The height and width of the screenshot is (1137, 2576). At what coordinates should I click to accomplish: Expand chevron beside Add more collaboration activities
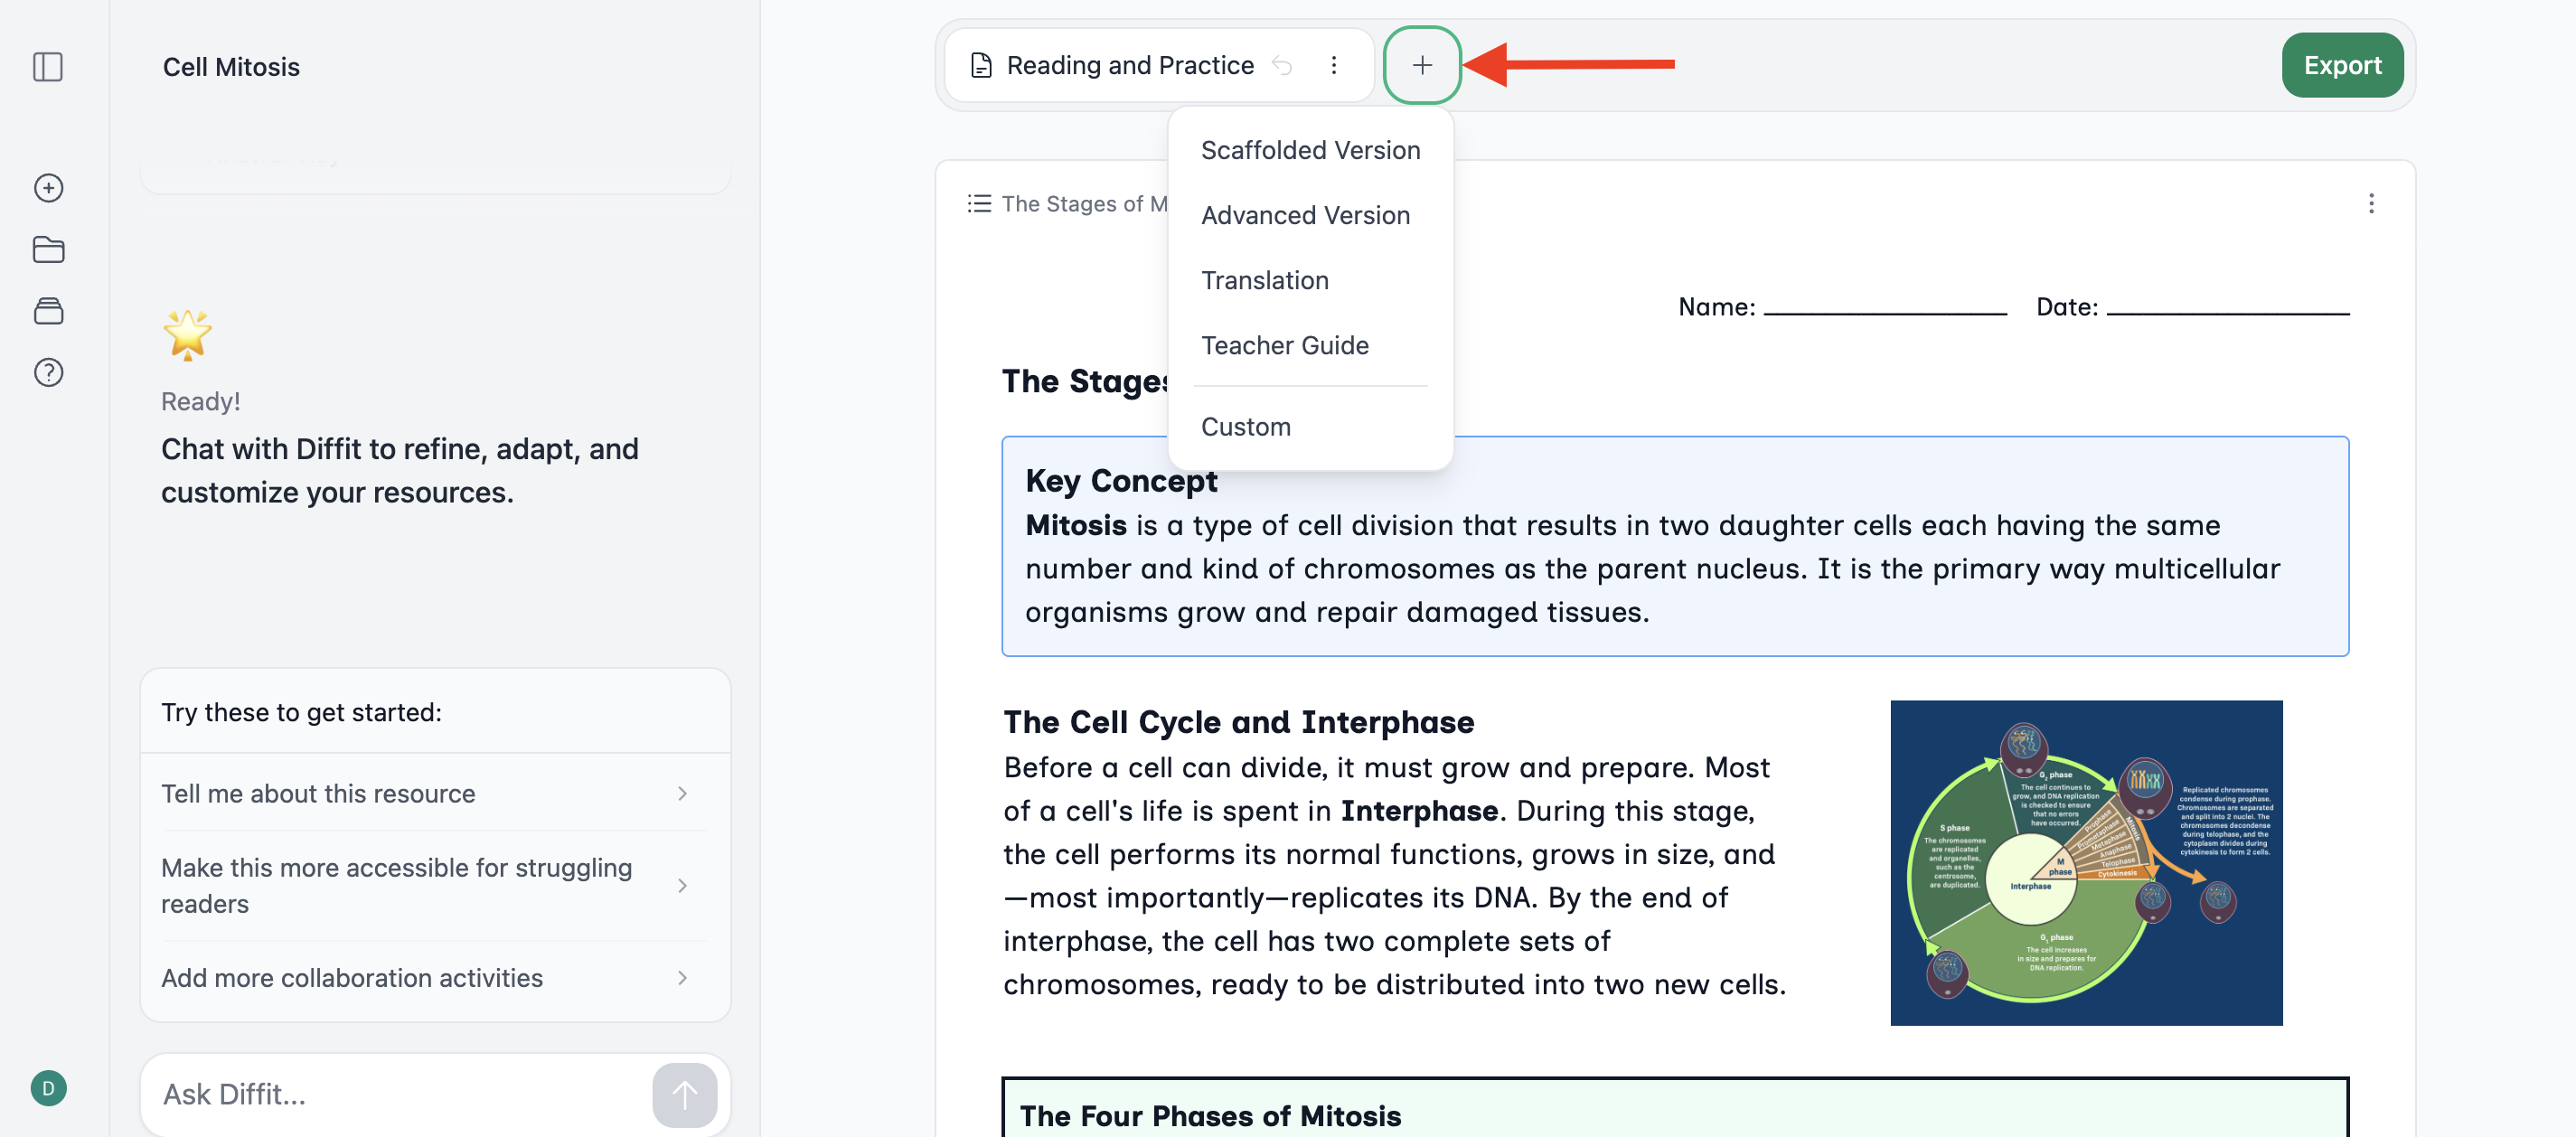682,977
